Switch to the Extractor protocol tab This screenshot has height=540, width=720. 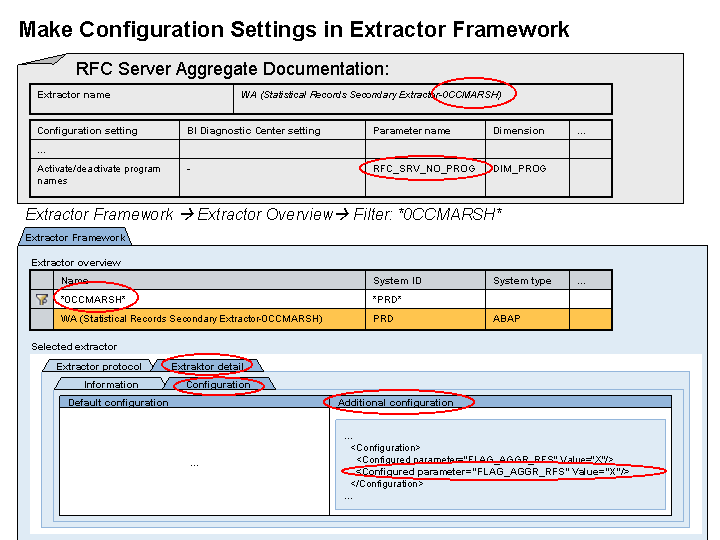pyautogui.click(x=99, y=367)
